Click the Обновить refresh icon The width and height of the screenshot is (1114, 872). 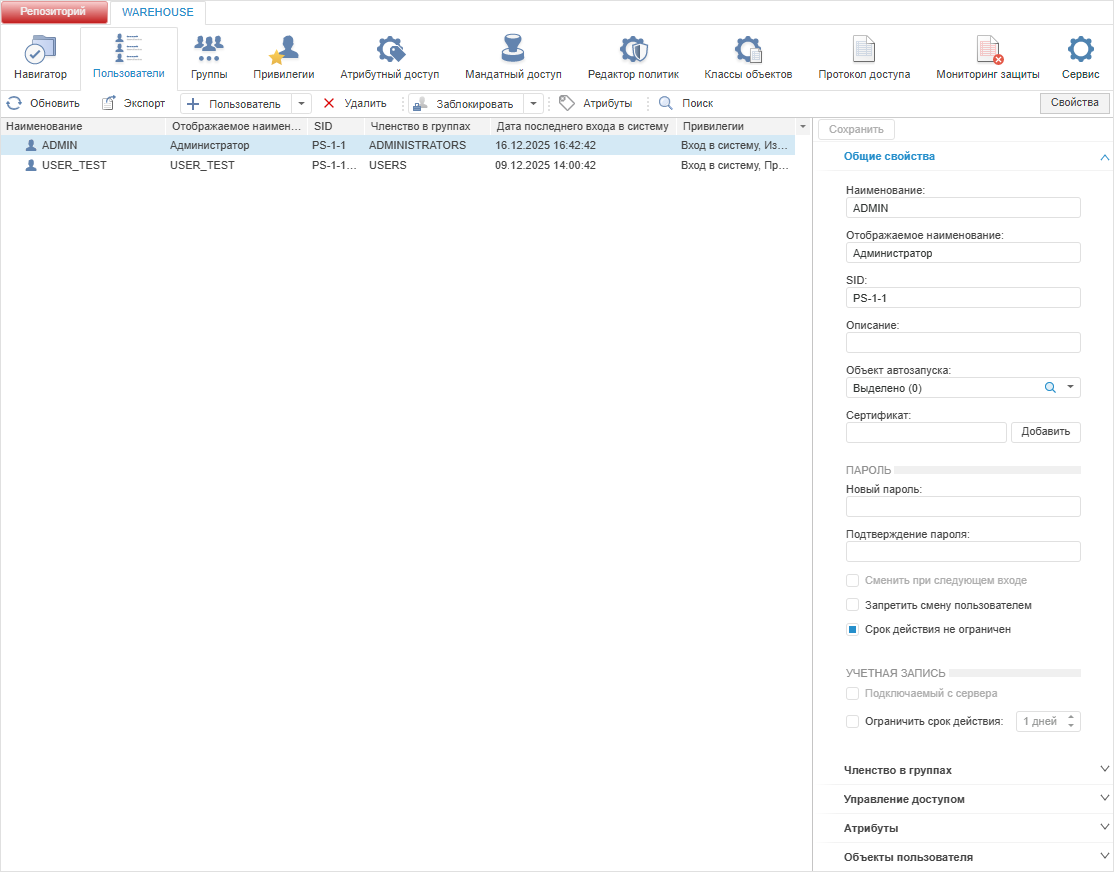(14, 103)
